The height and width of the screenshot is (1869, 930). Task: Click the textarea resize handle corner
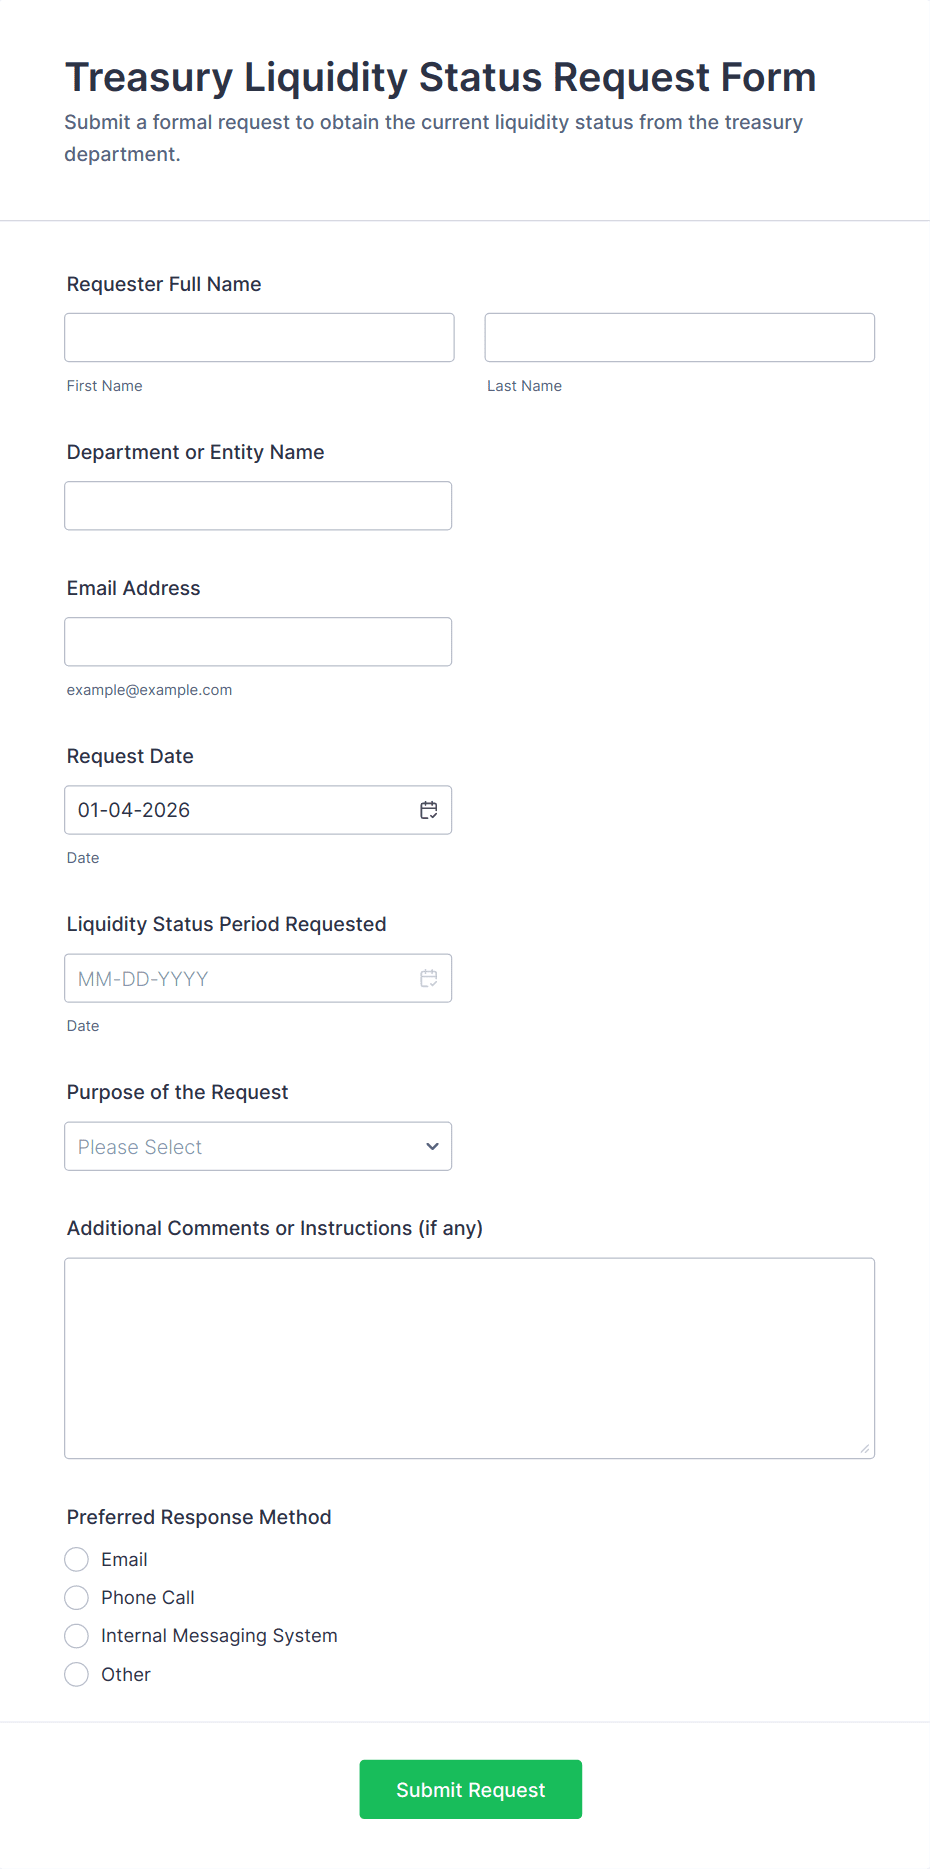(x=865, y=1449)
